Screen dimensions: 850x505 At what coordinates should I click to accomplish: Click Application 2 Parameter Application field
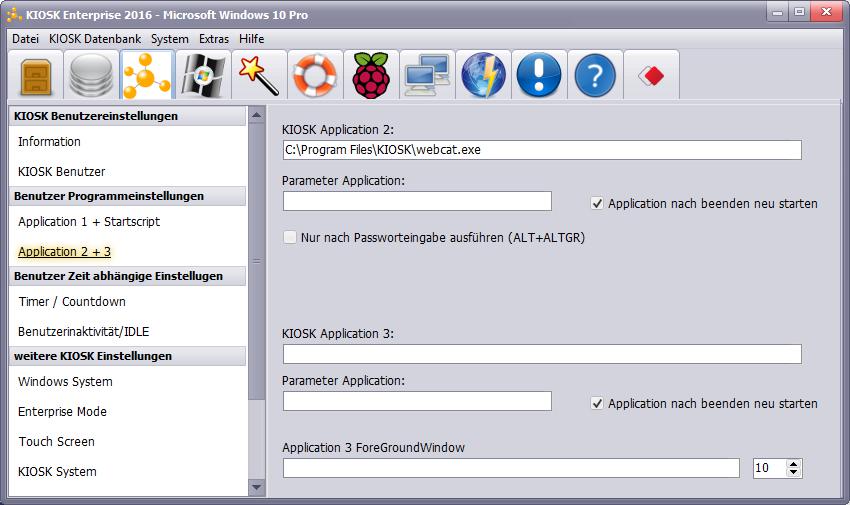coord(417,201)
